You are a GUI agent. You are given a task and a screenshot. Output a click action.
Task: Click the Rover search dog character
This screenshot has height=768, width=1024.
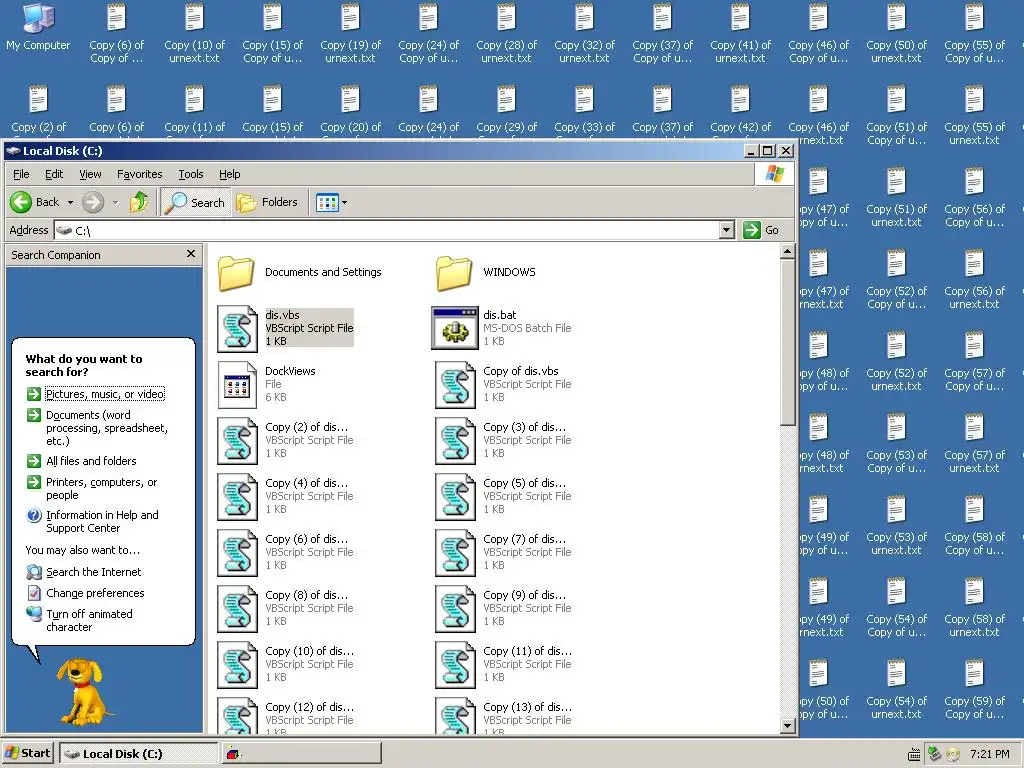(x=84, y=692)
